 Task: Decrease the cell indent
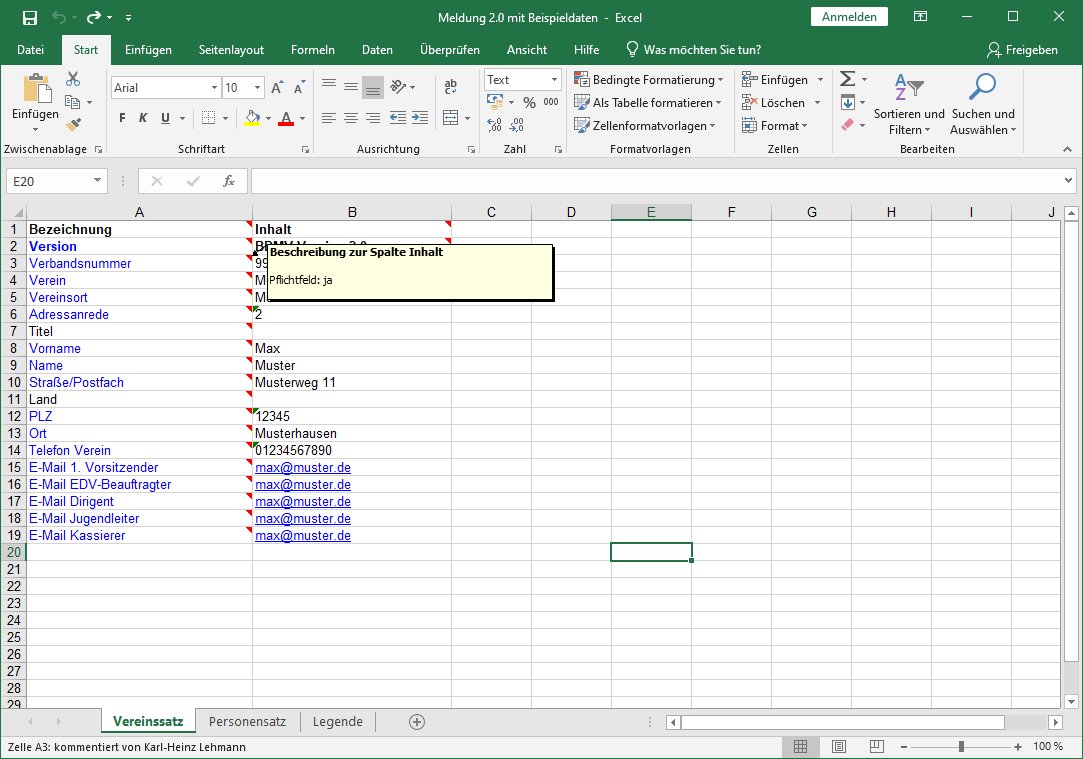tap(398, 118)
